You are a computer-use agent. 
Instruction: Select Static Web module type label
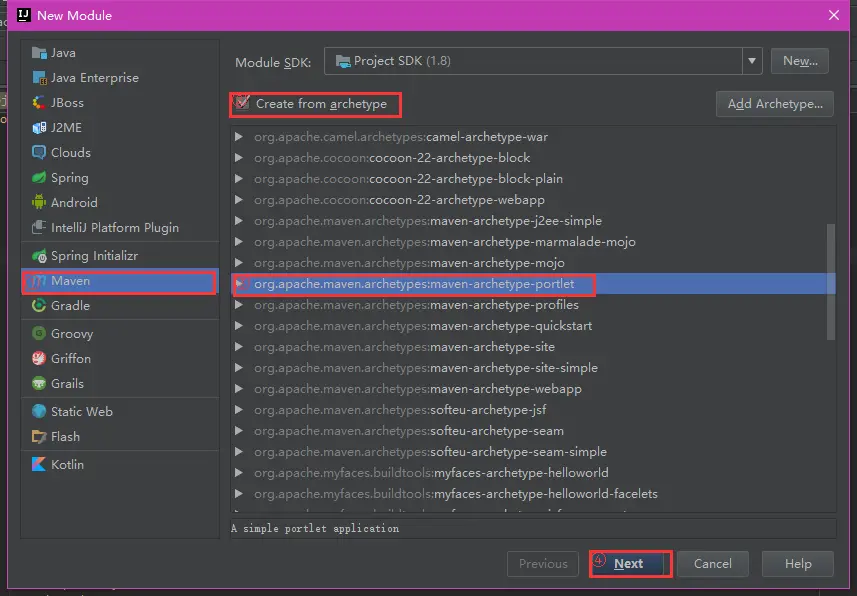[81, 411]
